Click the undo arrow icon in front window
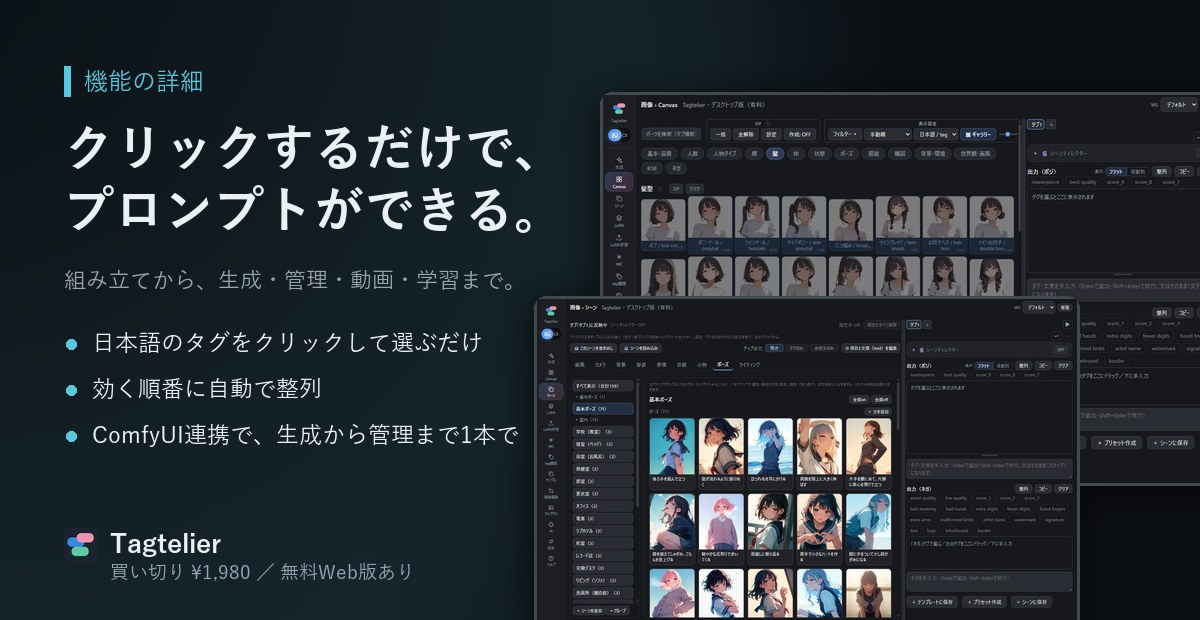The height and width of the screenshot is (620, 1200). [1056, 336]
